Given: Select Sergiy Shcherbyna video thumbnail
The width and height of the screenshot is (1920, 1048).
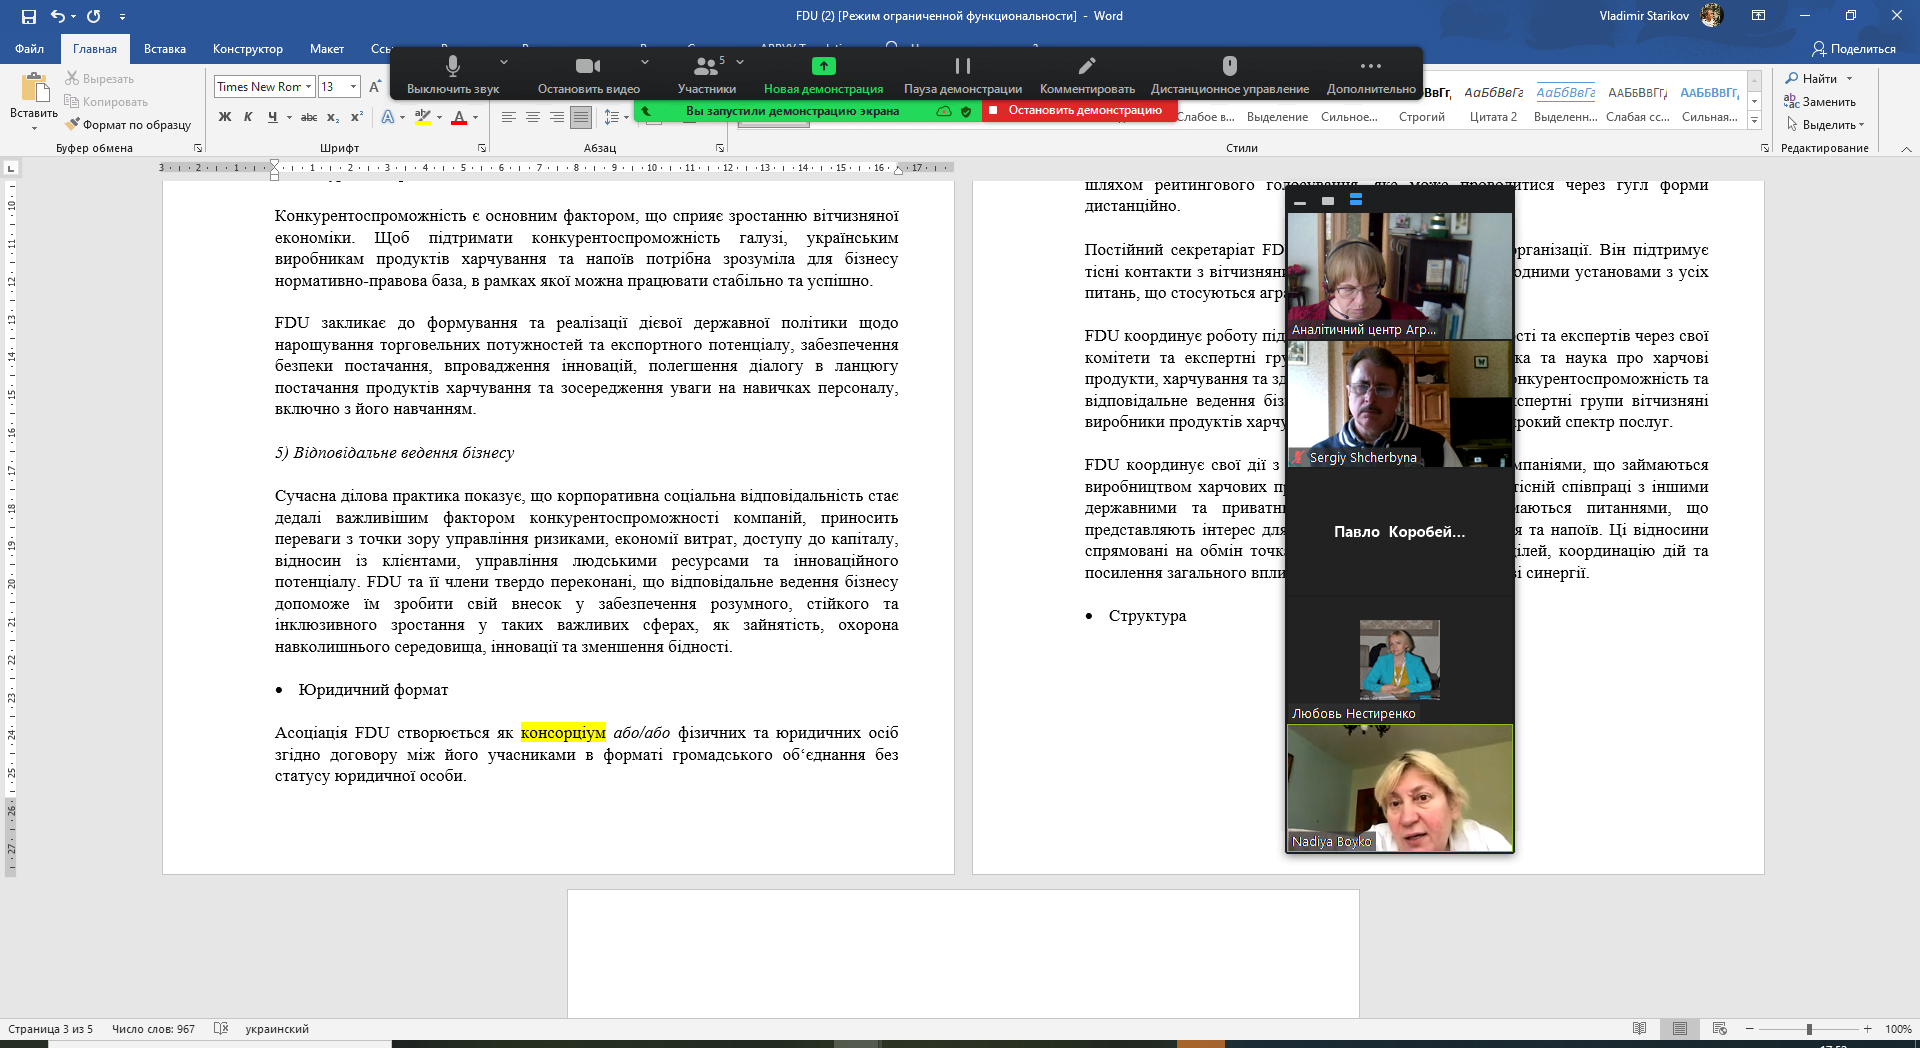Looking at the screenshot, I should click(1400, 404).
